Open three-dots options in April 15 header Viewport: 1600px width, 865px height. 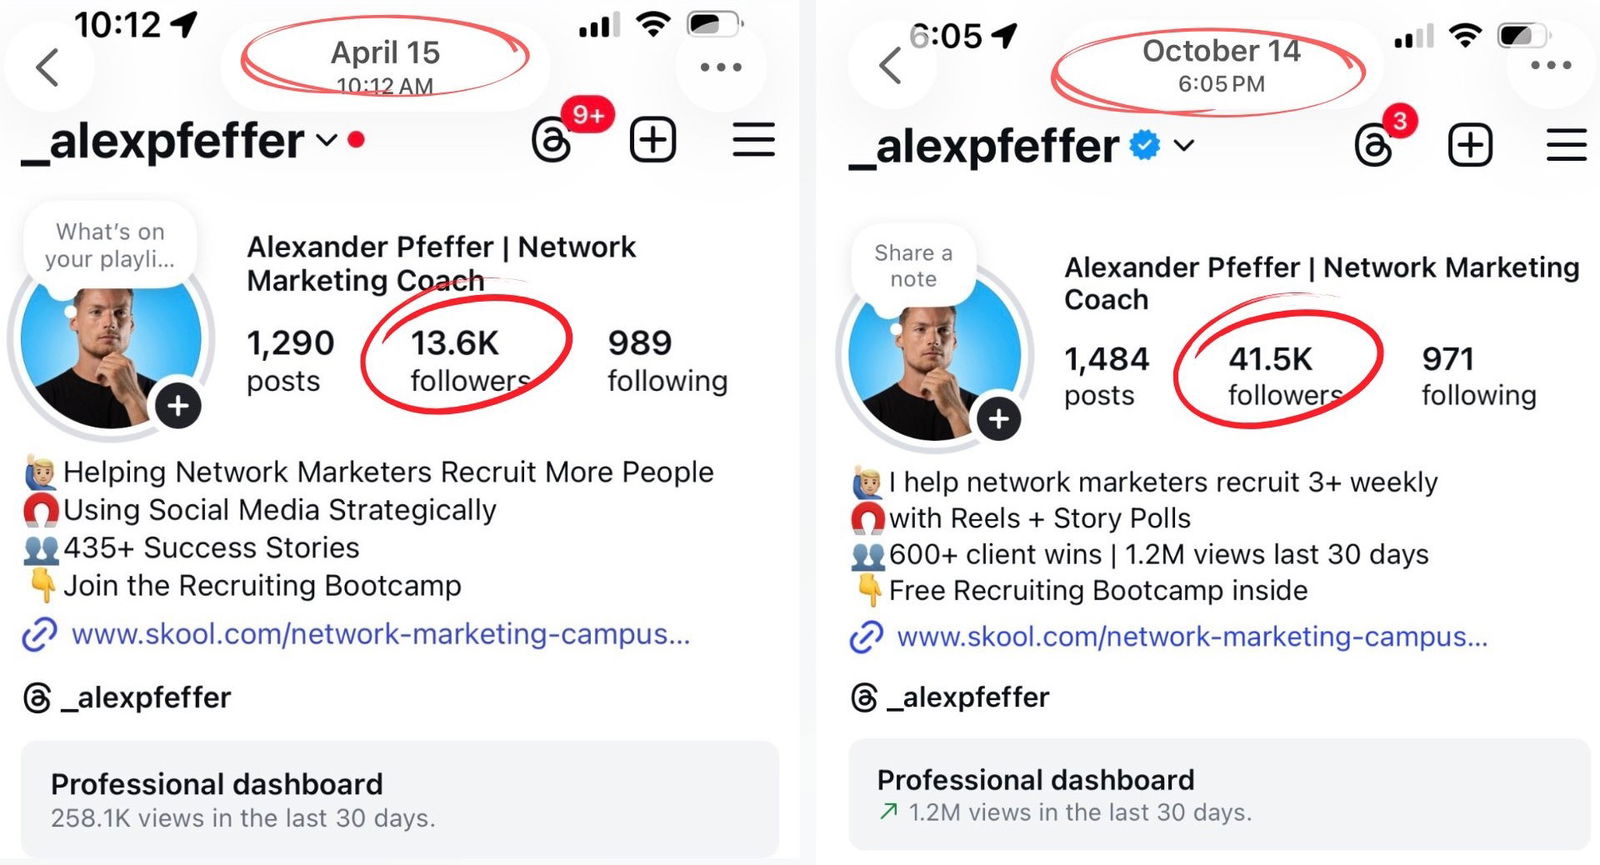tap(721, 67)
